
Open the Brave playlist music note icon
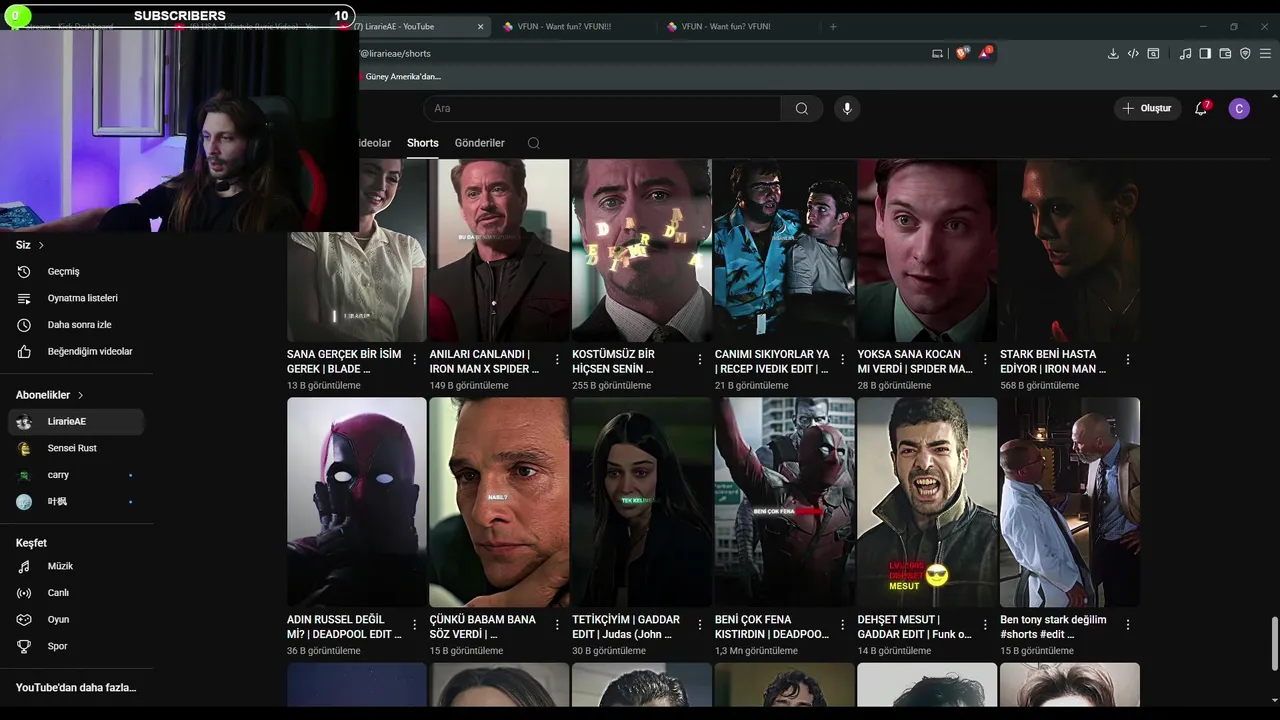tap(1185, 53)
